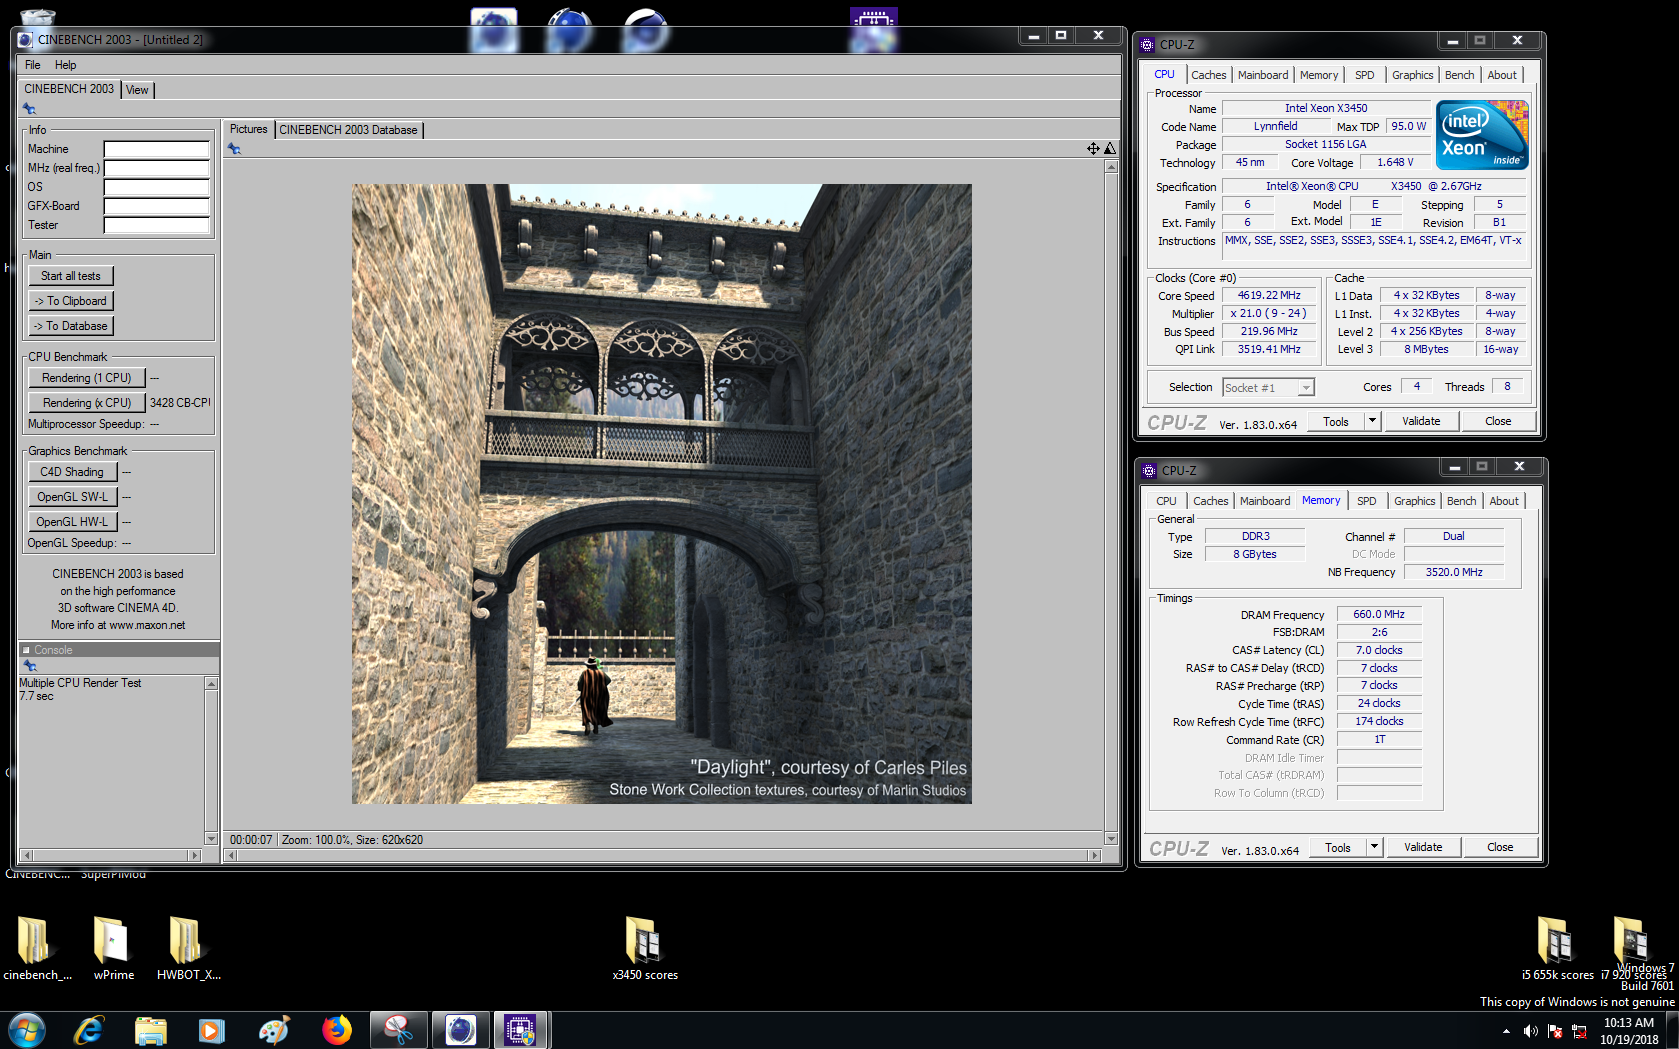Open the Windows Start menu
This screenshot has height=1049, width=1679.
click(x=27, y=1030)
